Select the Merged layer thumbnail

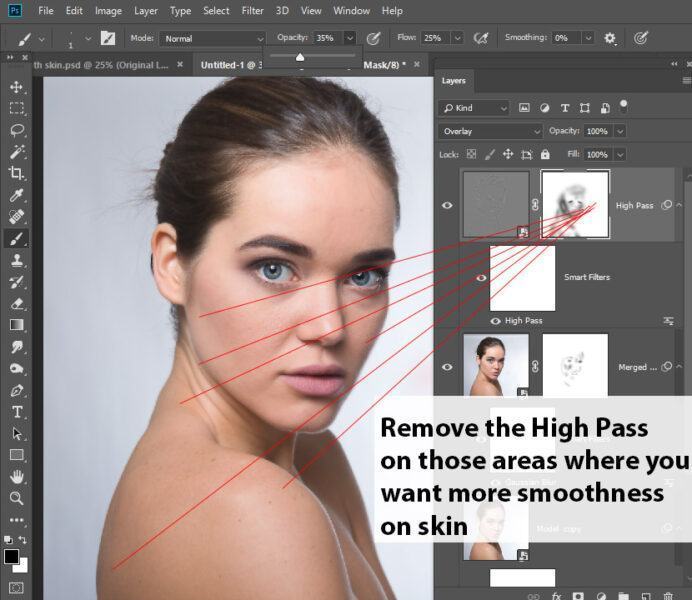tap(496, 366)
